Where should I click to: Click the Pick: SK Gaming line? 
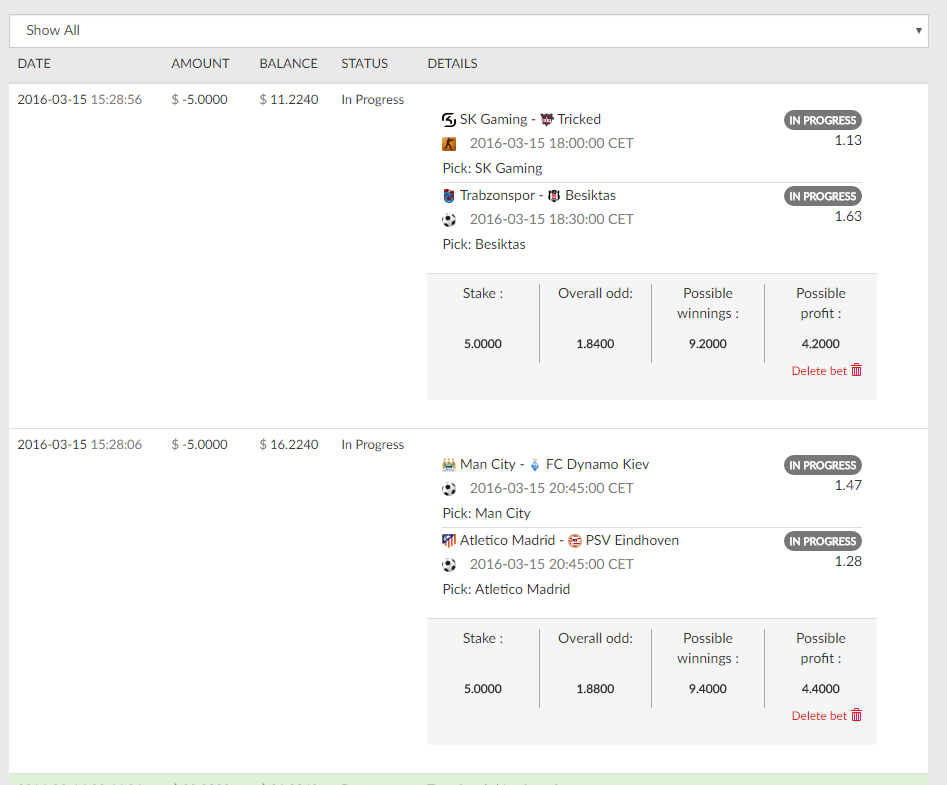point(492,168)
